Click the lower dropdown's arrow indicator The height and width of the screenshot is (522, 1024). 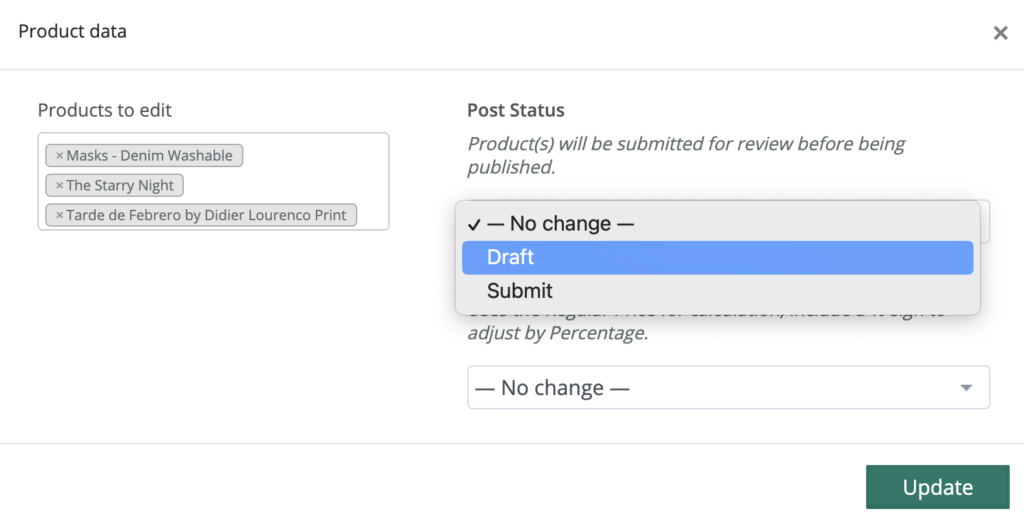pos(966,388)
